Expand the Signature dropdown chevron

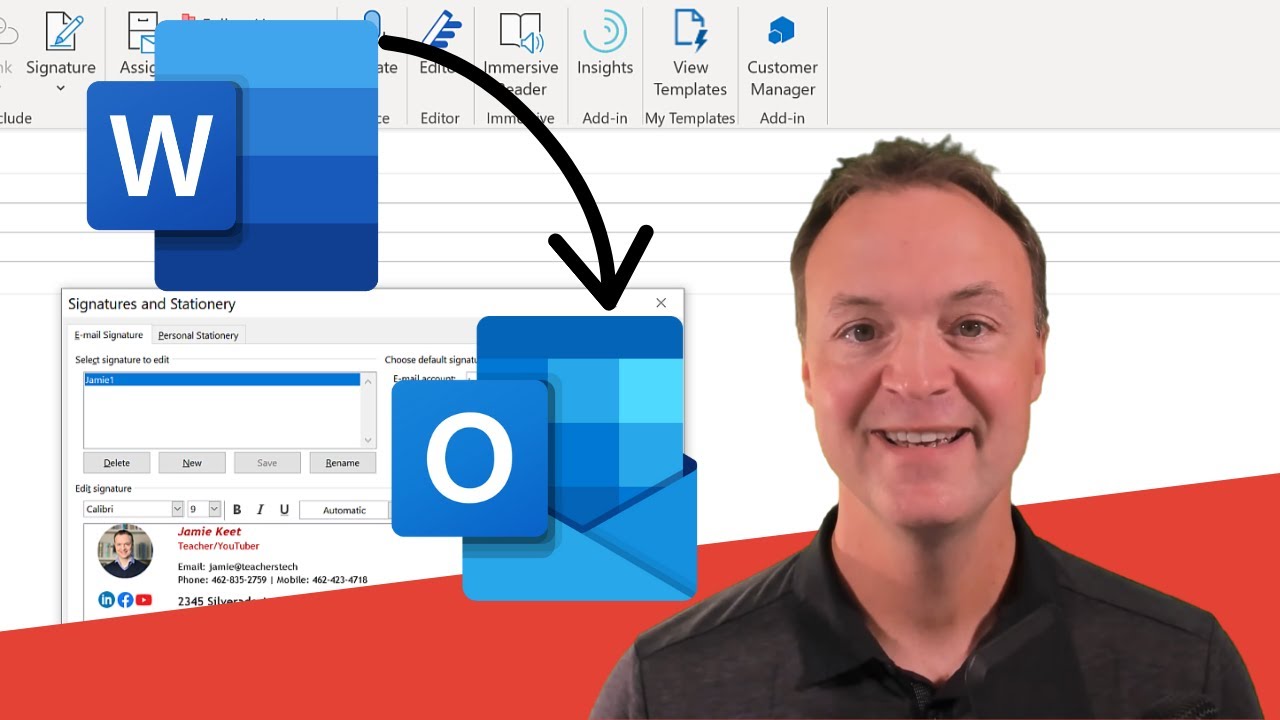(x=61, y=88)
